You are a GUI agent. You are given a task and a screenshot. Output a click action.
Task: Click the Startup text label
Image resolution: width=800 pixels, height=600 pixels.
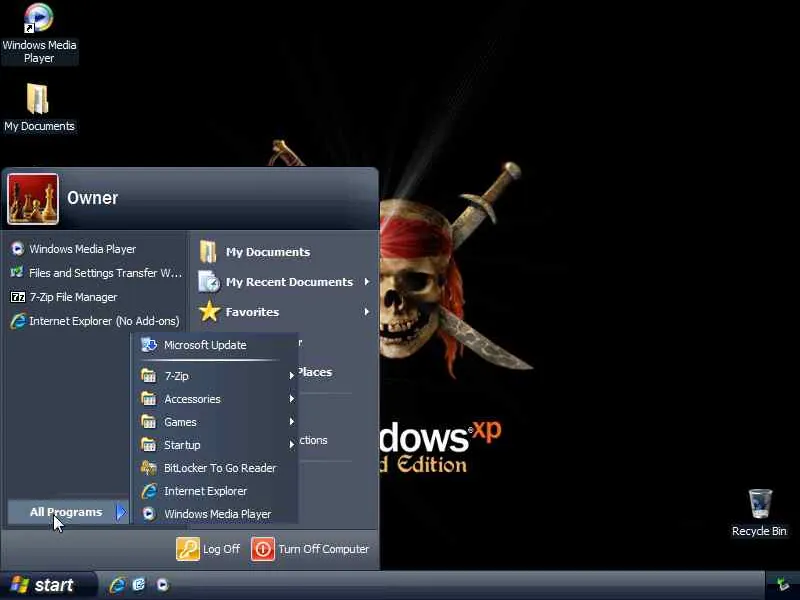coord(182,445)
